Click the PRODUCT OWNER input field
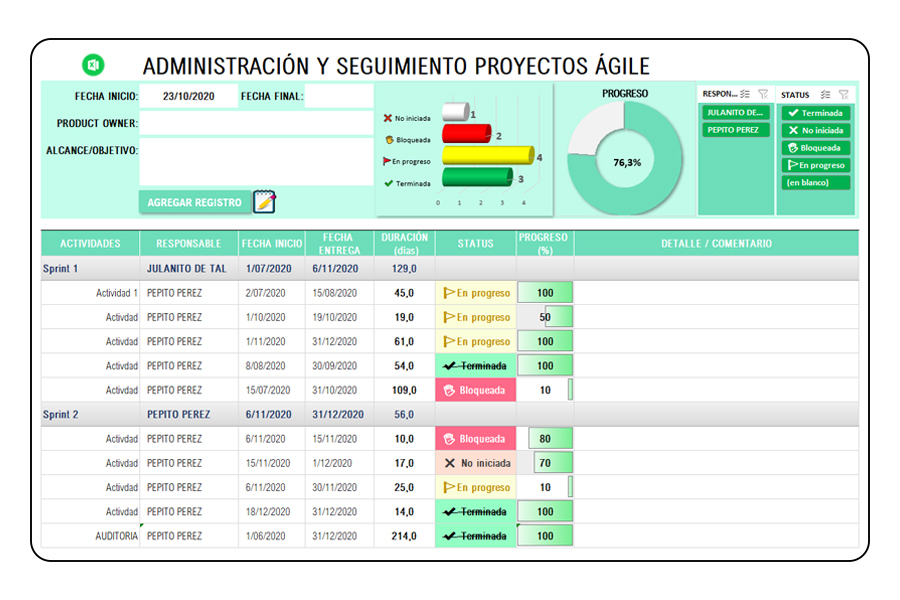 click(x=256, y=123)
